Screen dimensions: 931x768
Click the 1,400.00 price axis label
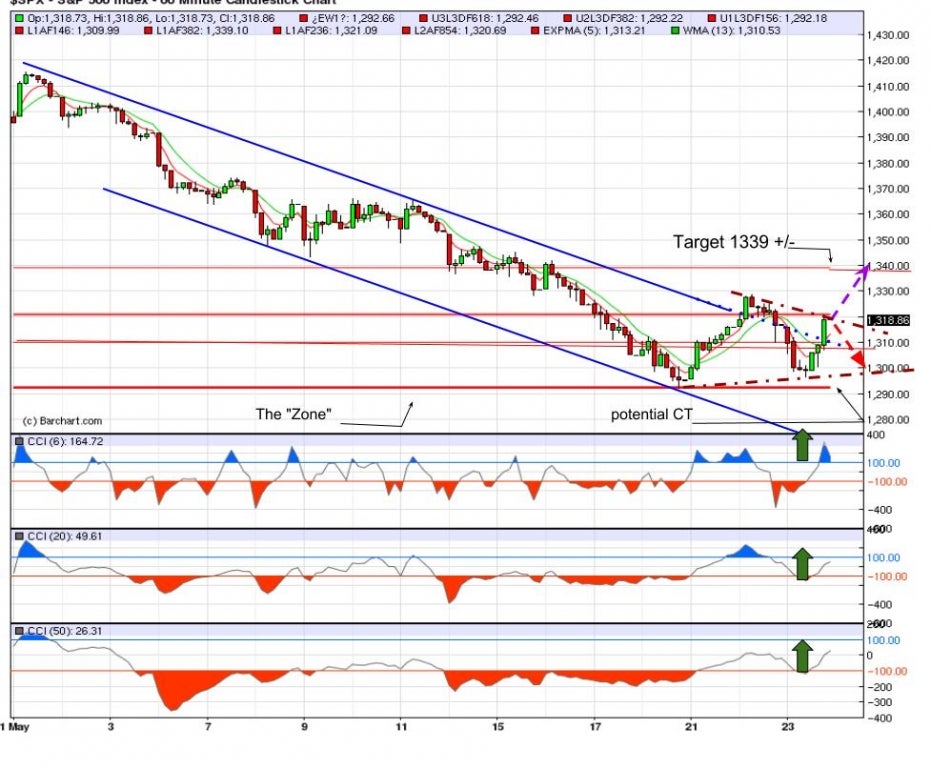coord(888,112)
